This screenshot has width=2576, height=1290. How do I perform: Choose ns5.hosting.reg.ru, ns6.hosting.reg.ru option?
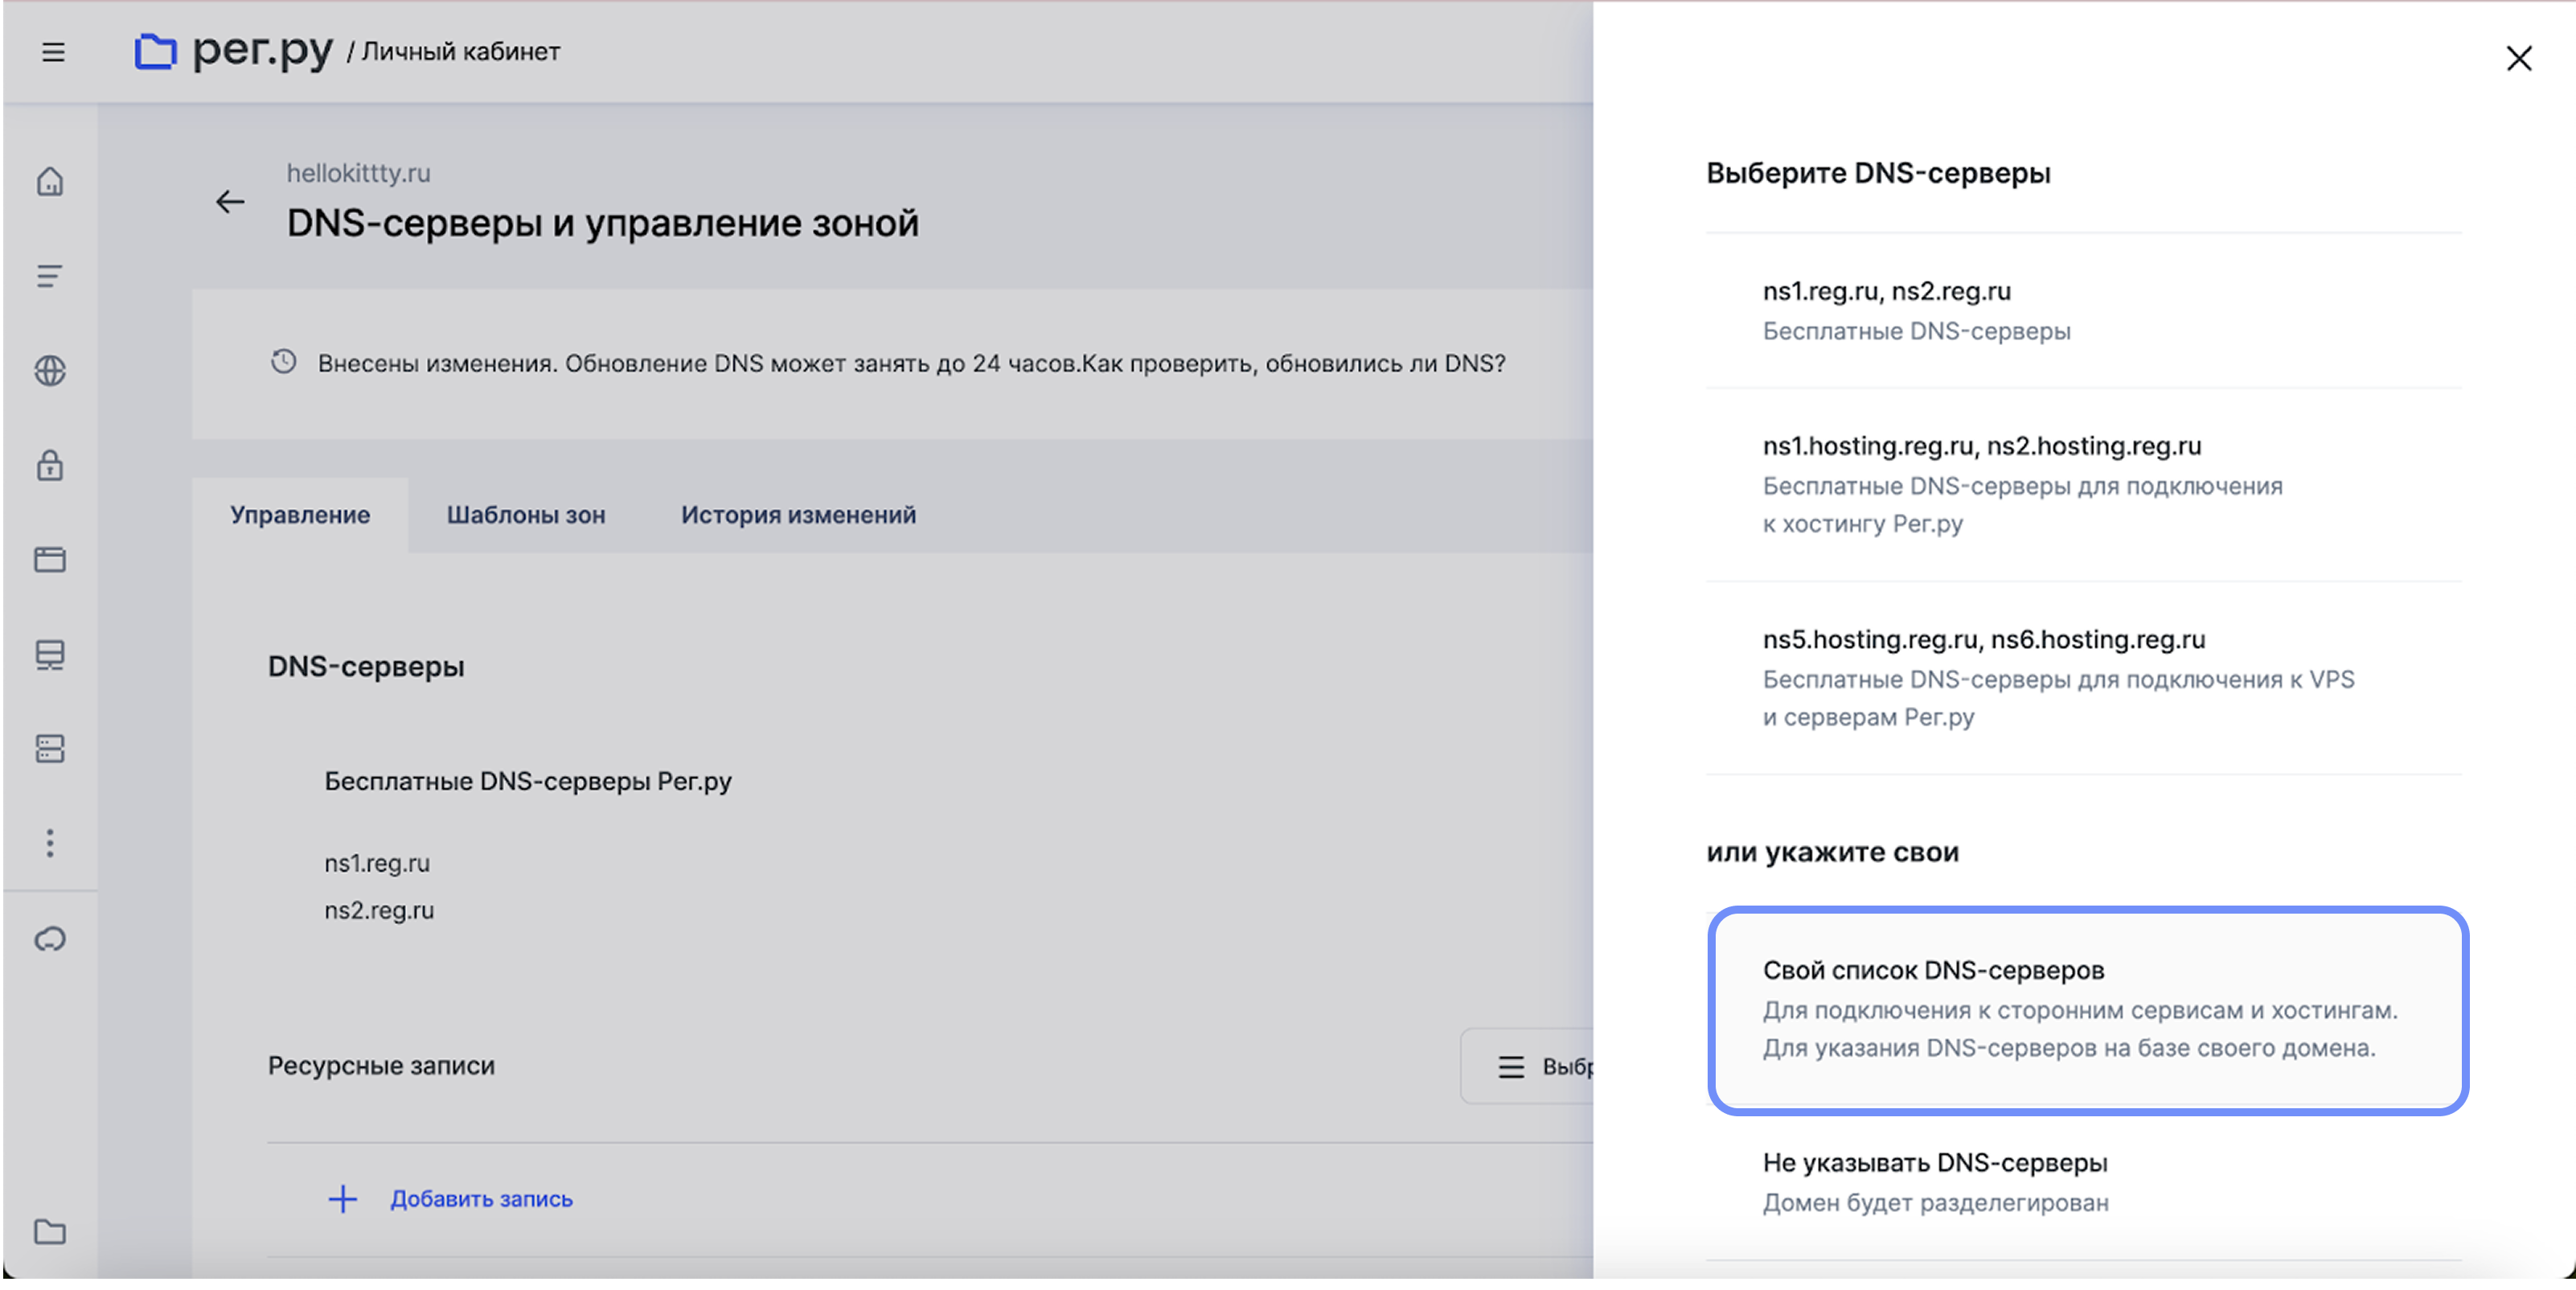point(2084,678)
